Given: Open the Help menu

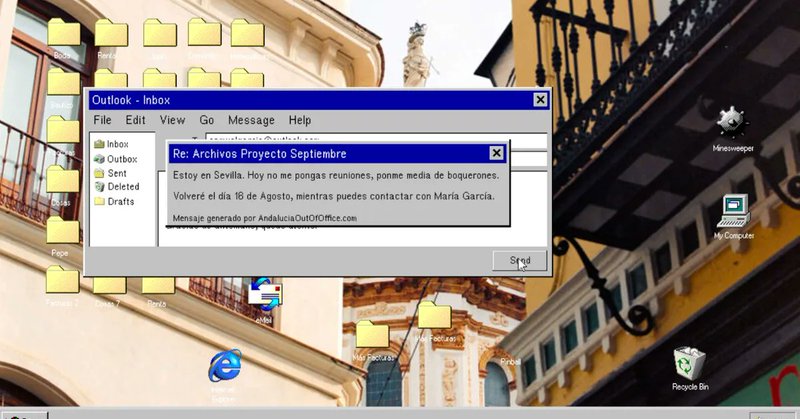Looking at the screenshot, I should tap(299, 120).
